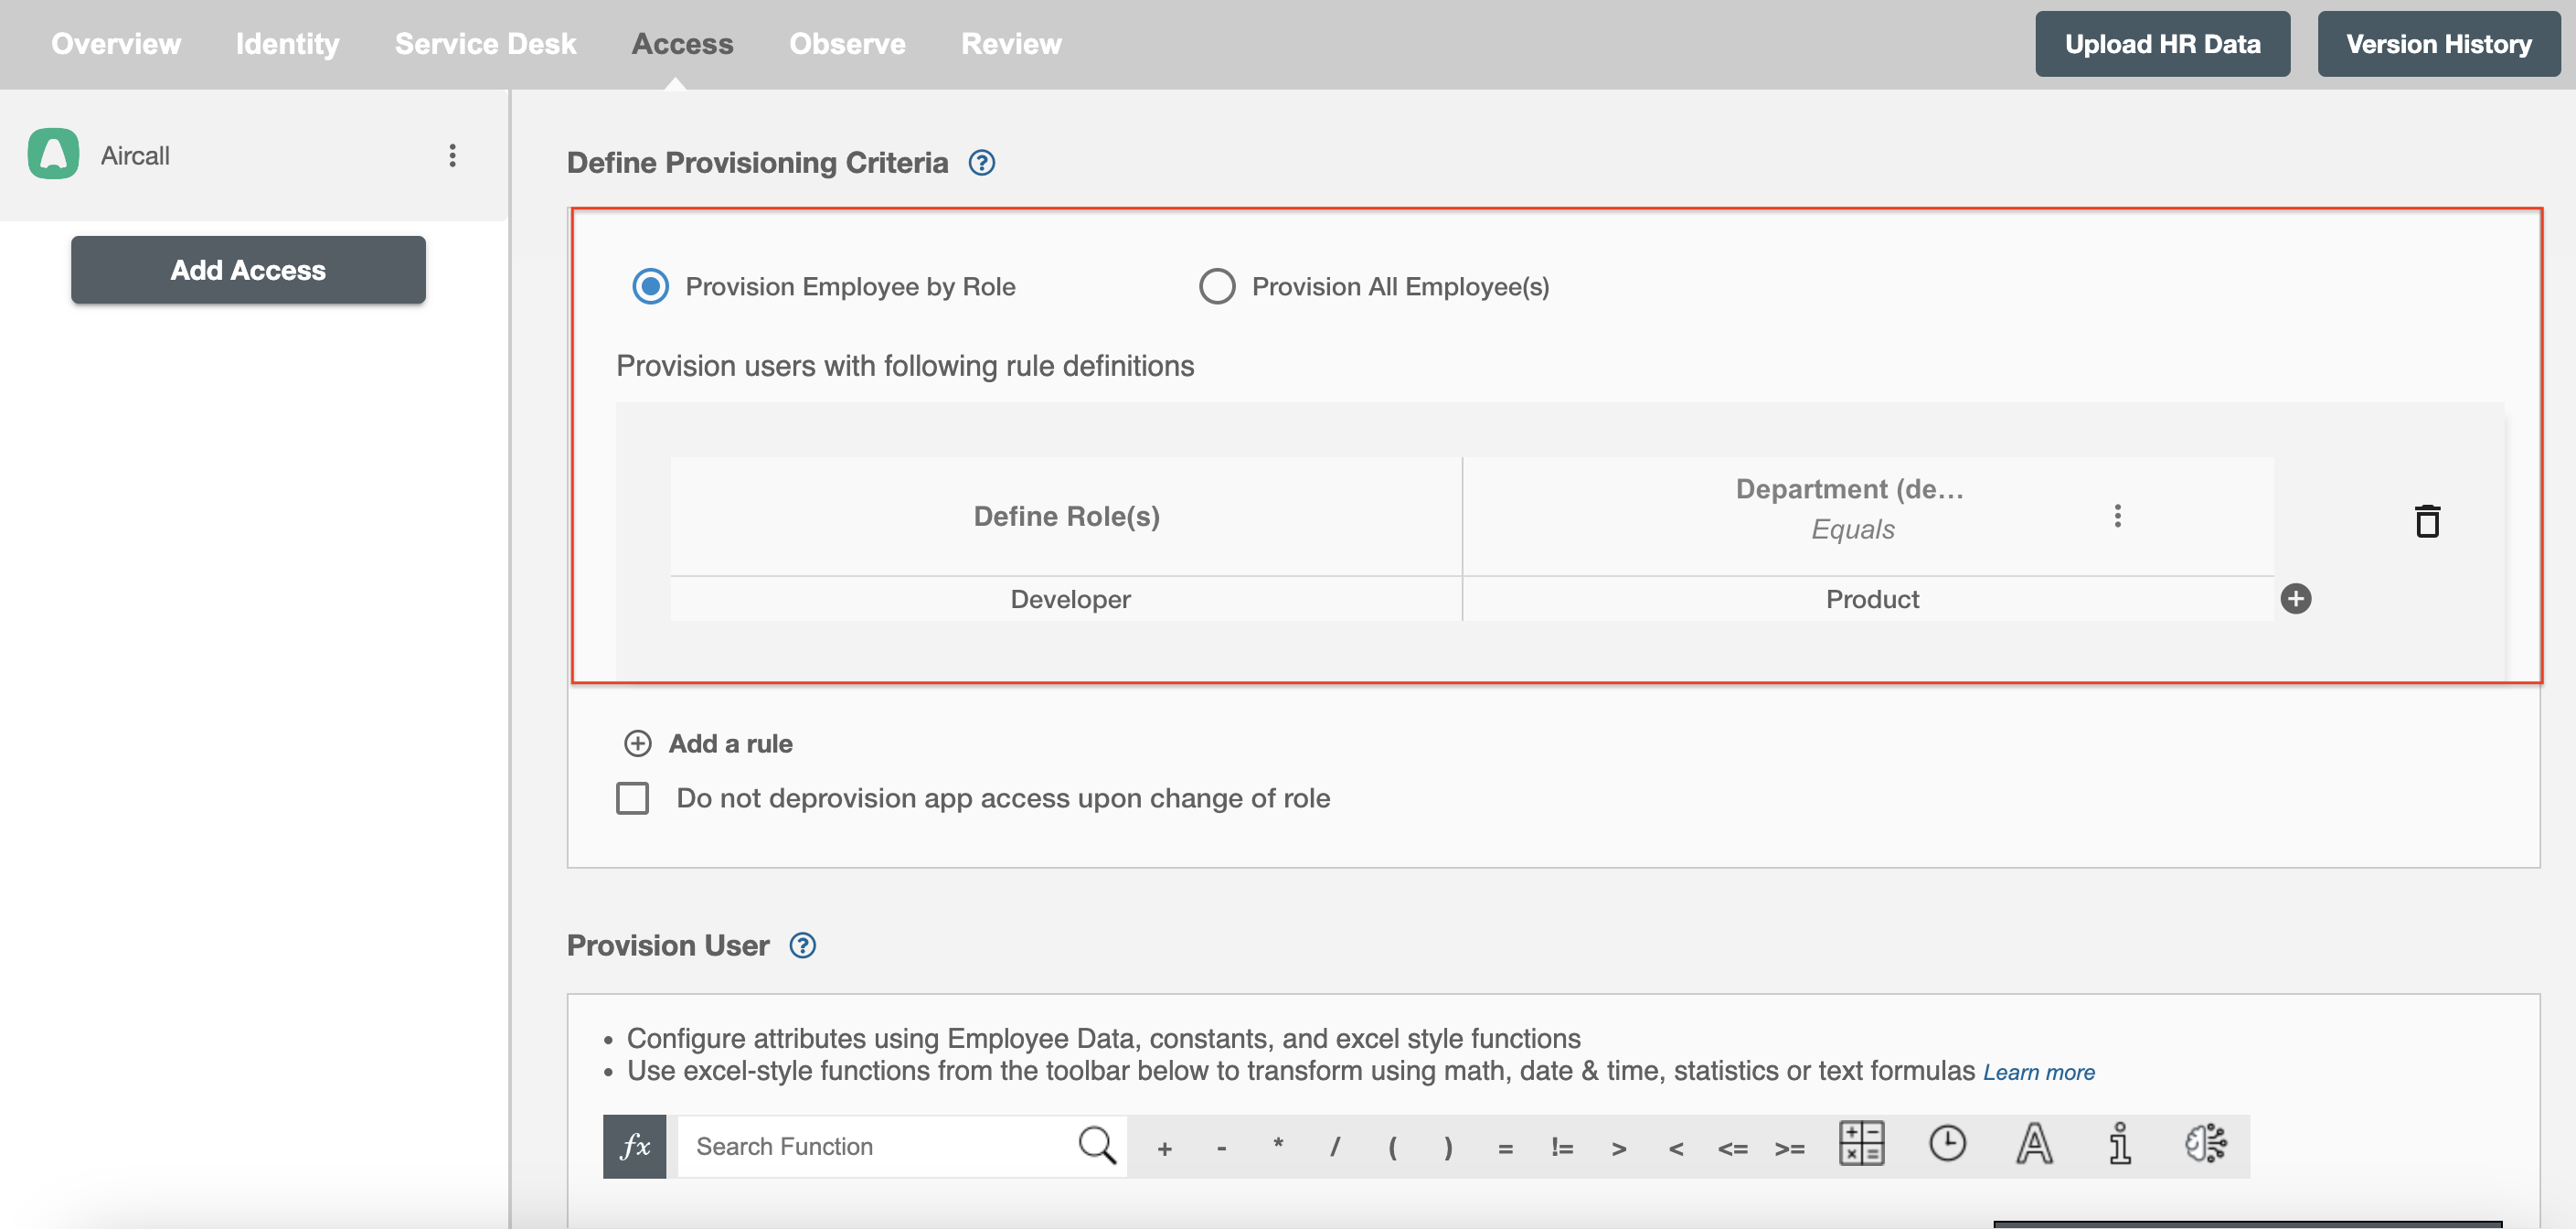Click help icon beside Define Provisioning Criteria
2576x1229 pixels.
tap(981, 162)
